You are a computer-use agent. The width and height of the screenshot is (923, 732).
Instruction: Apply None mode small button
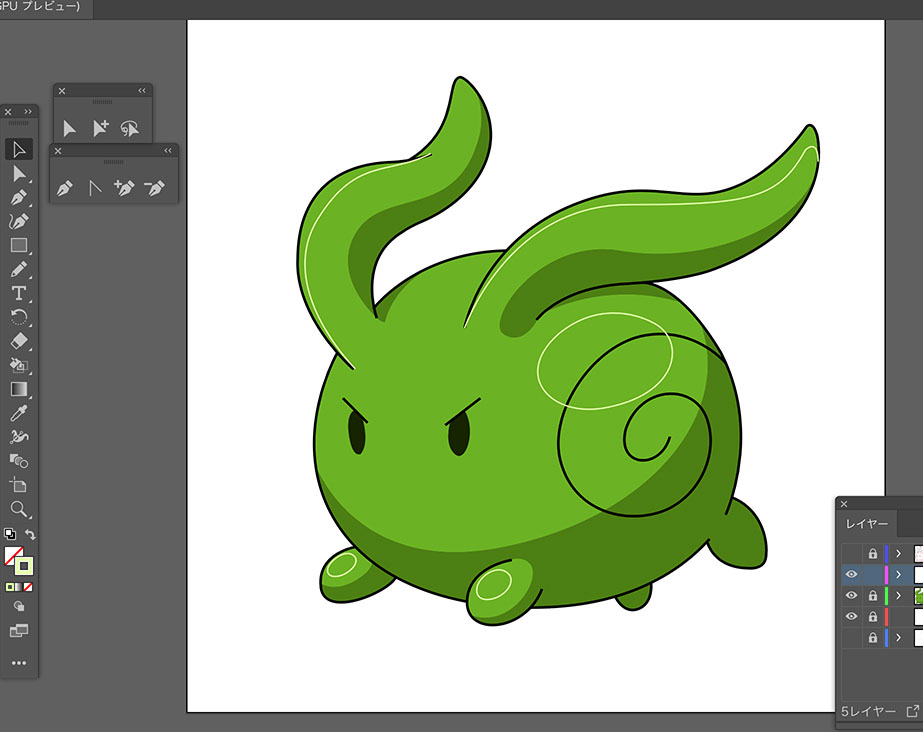pyautogui.click(x=28, y=587)
